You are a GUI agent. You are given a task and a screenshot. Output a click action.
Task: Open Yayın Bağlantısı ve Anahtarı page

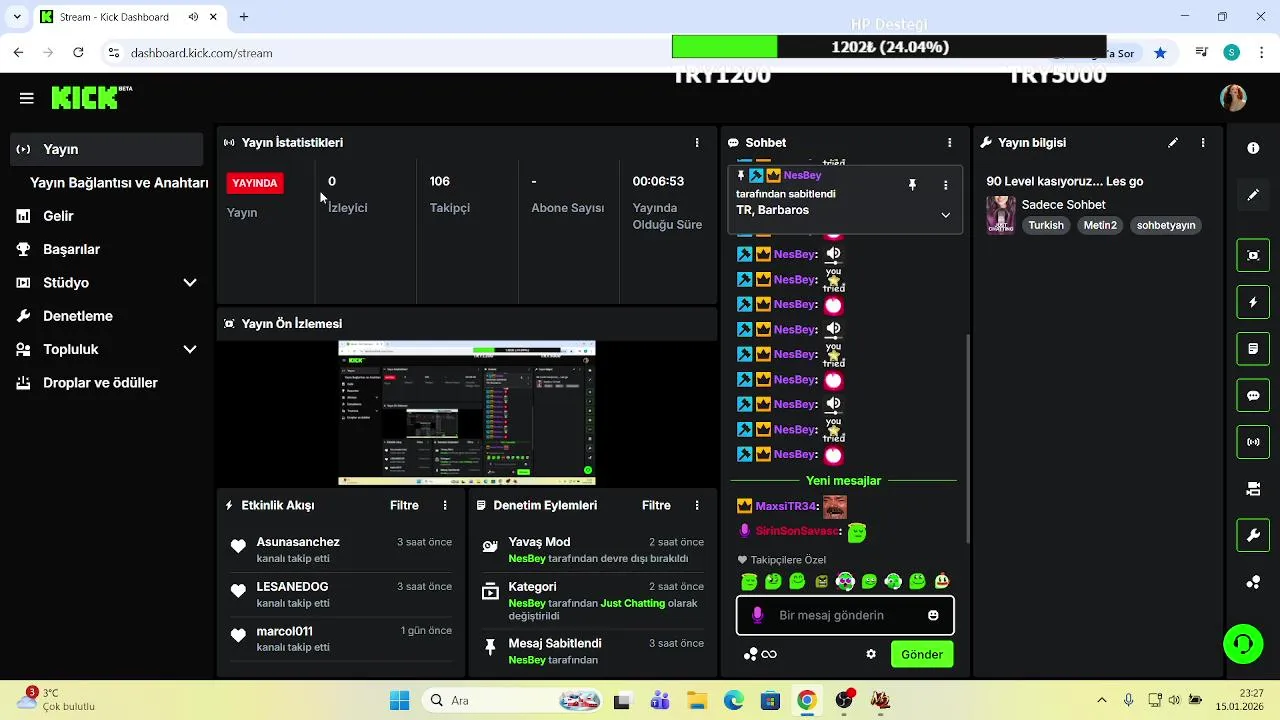(x=119, y=183)
